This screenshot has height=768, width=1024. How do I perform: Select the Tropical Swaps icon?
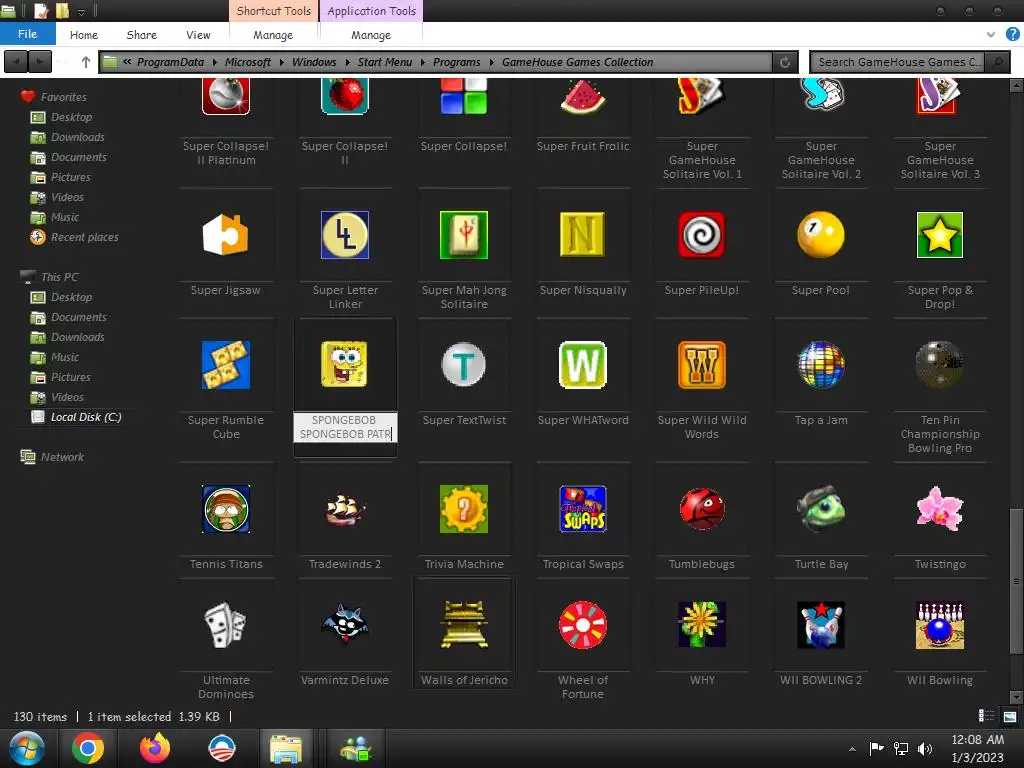tap(583, 509)
